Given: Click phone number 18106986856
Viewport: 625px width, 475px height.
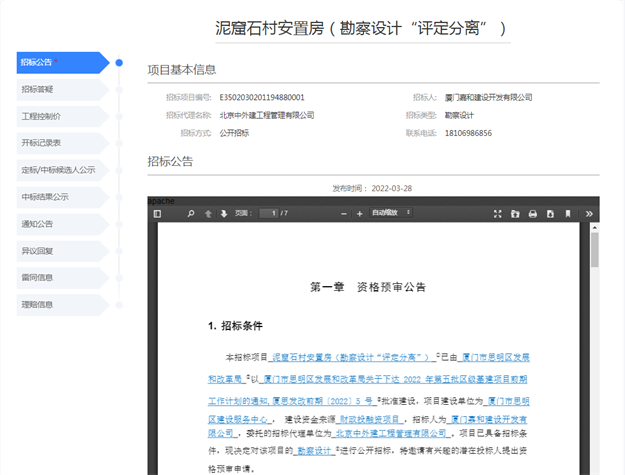Looking at the screenshot, I should (468, 133).
